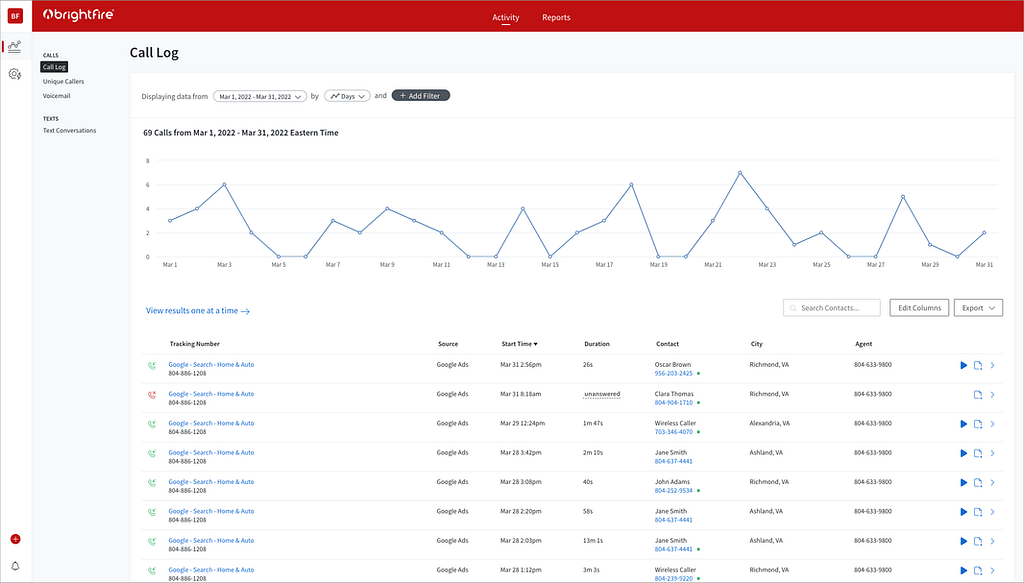The width and height of the screenshot is (1024, 583).
Task: Open View results one at a time link
Action: 196,310
